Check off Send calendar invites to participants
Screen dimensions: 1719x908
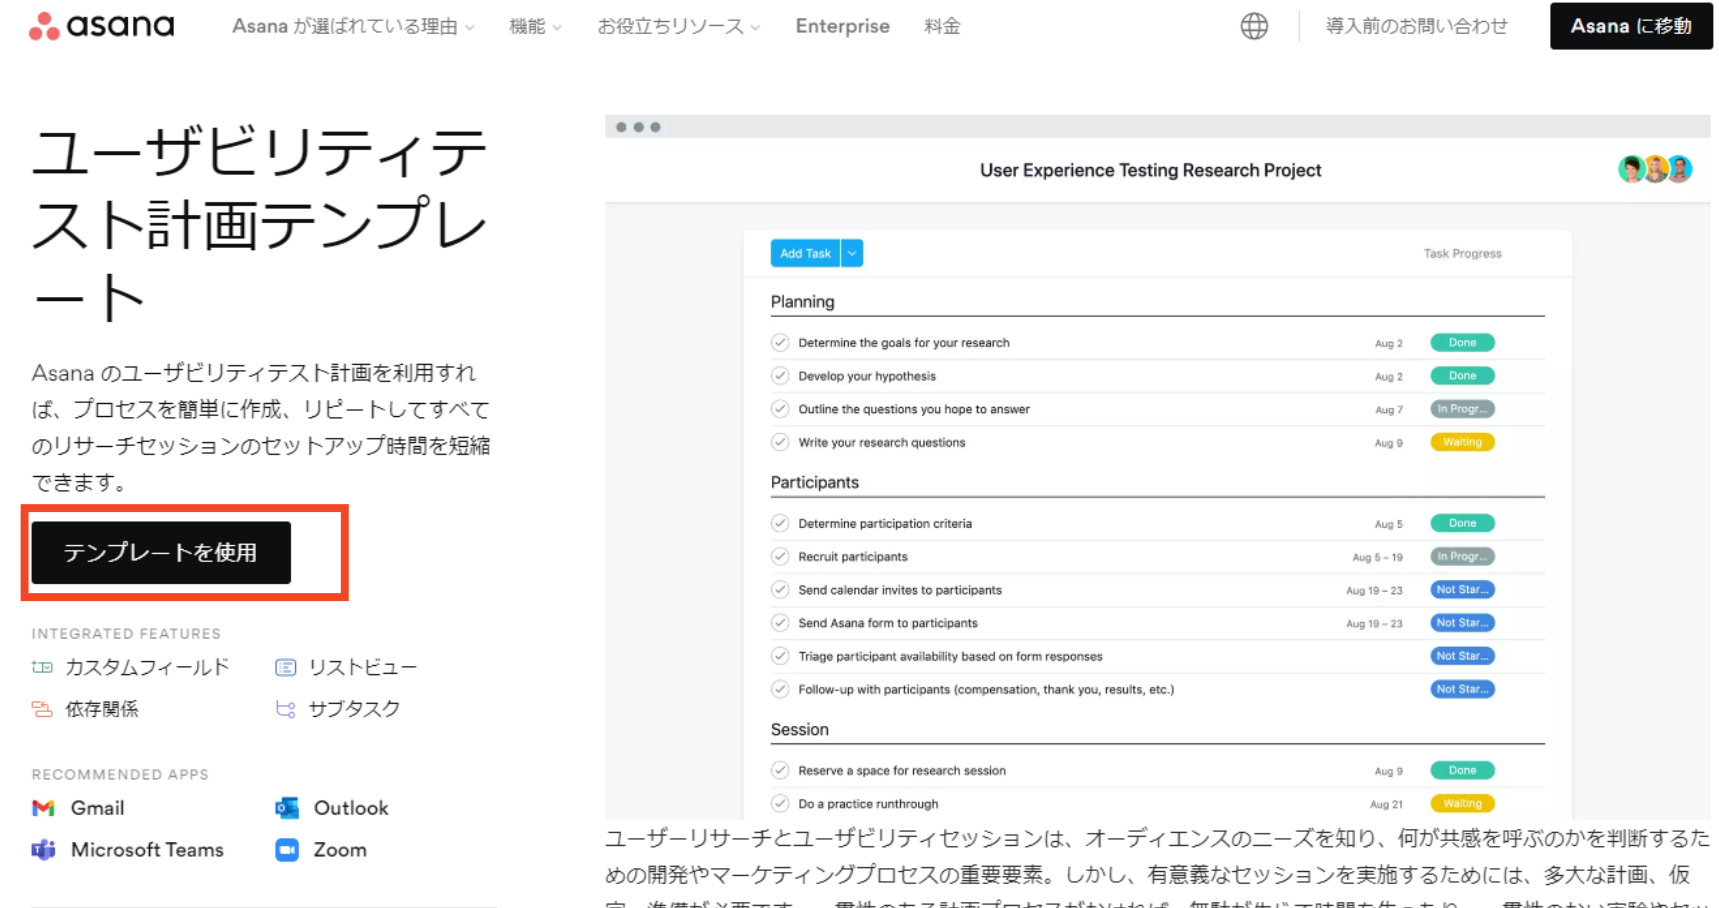coord(780,590)
